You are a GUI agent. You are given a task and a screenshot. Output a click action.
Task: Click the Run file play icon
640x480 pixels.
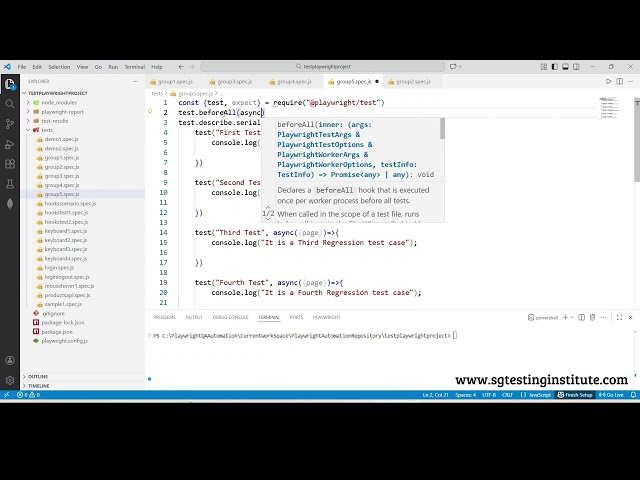(608, 82)
